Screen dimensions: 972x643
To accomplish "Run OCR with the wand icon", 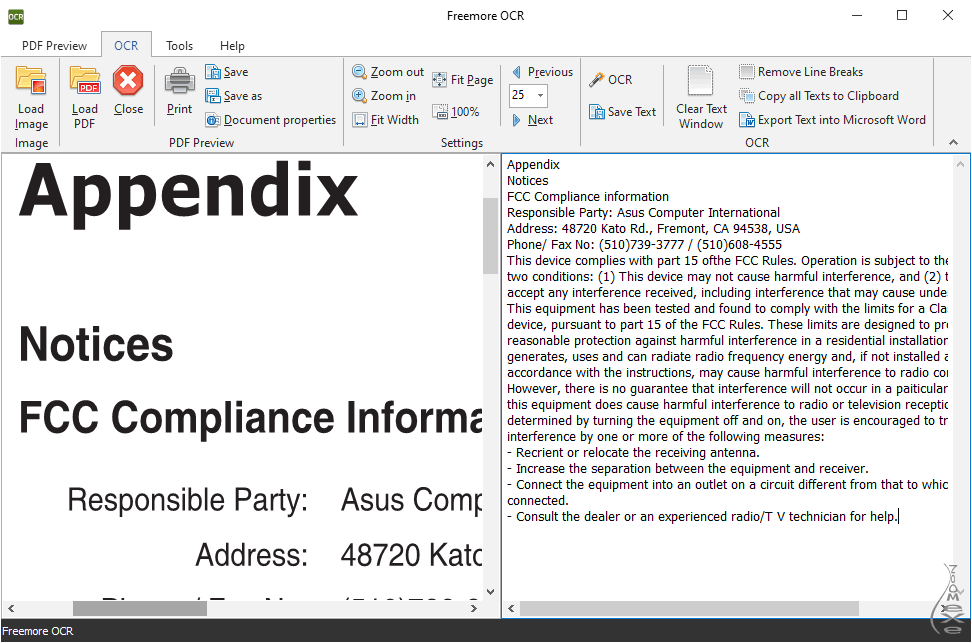I will click(x=611, y=79).
